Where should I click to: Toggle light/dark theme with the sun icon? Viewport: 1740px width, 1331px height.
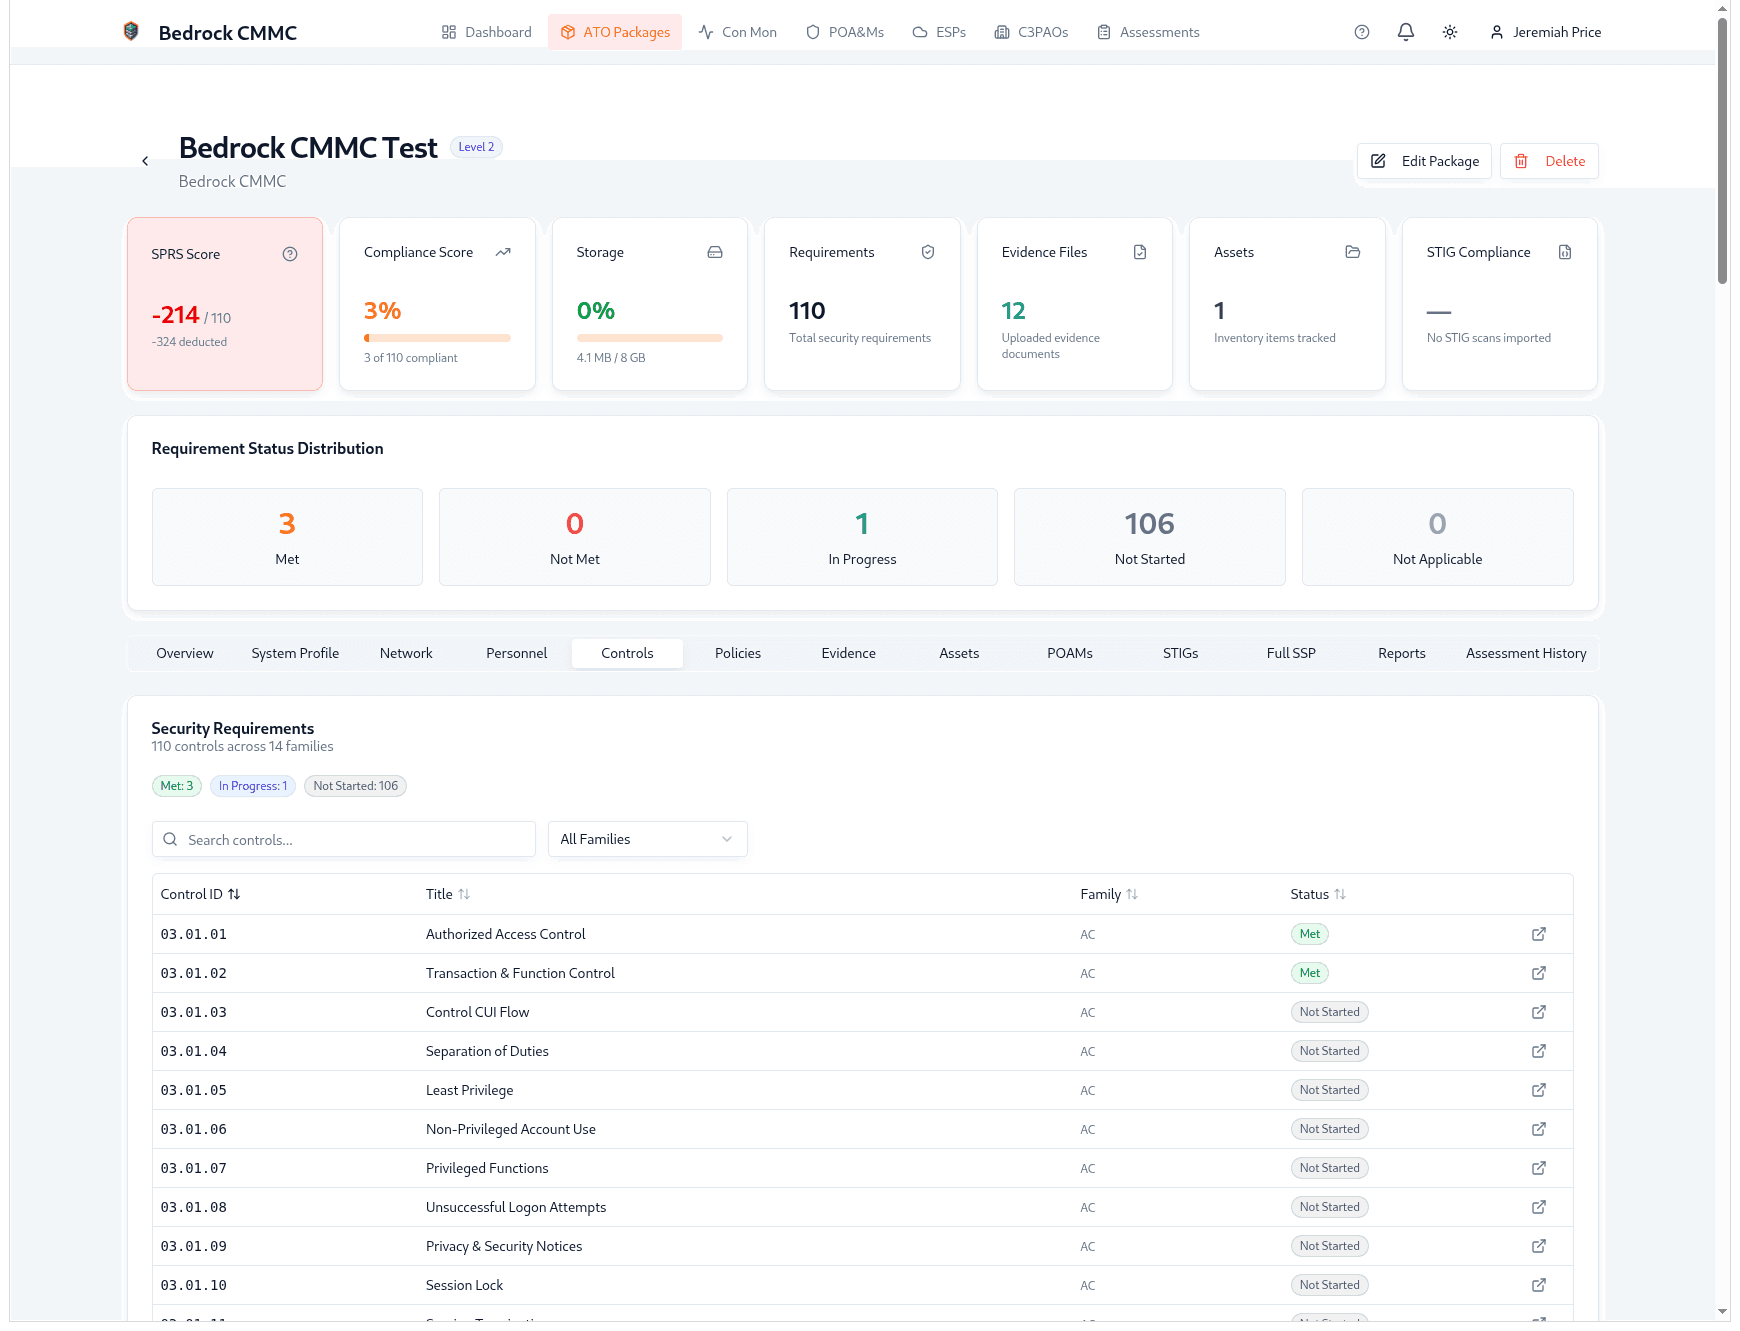1450,32
